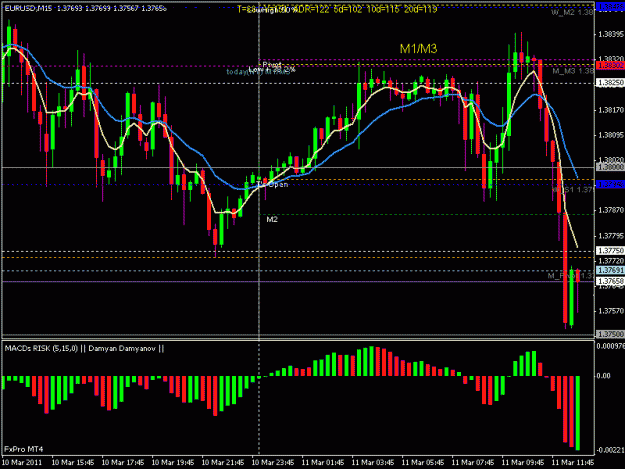Click the T. Open label
This screenshot has height=469, width=625.
(x=272, y=184)
